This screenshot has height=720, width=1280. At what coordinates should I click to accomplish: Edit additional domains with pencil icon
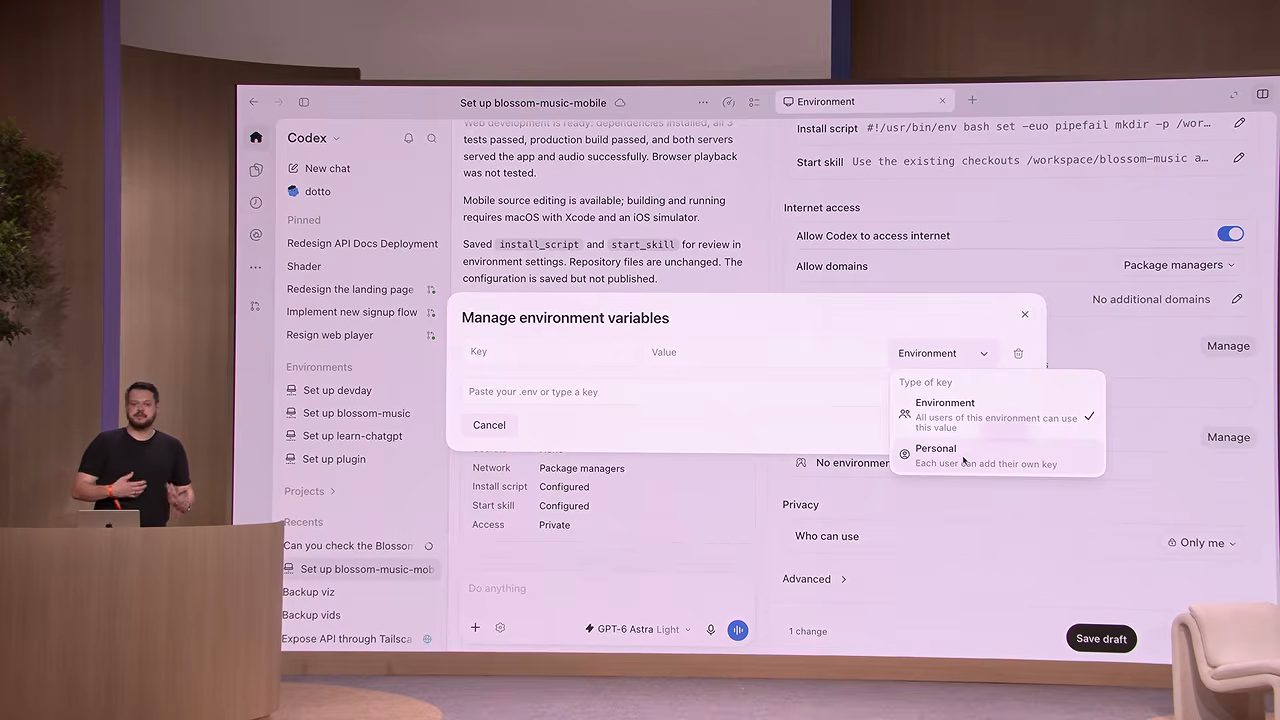tap(1237, 299)
